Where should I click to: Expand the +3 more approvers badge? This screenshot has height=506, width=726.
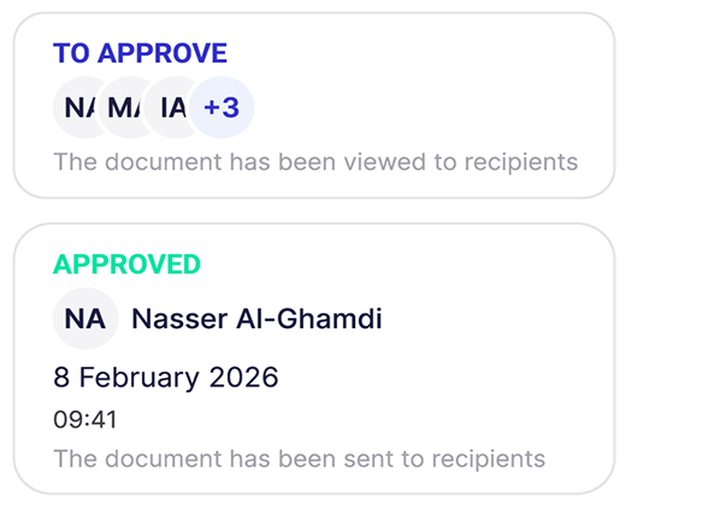tap(222, 107)
